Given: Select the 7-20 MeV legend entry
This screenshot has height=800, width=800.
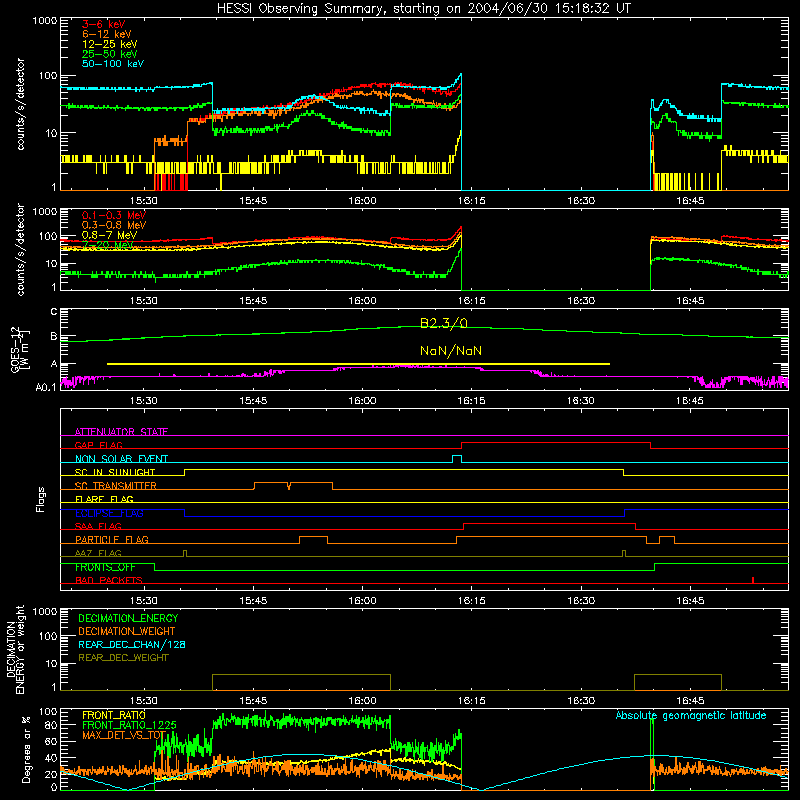Looking at the screenshot, I should [x=108, y=245].
